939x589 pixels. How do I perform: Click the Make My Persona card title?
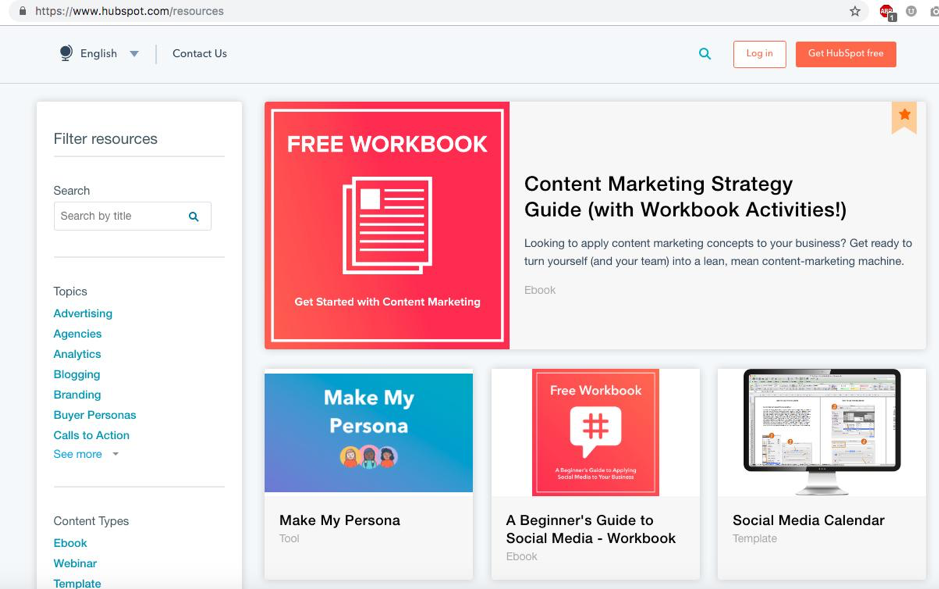pos(340,520)
